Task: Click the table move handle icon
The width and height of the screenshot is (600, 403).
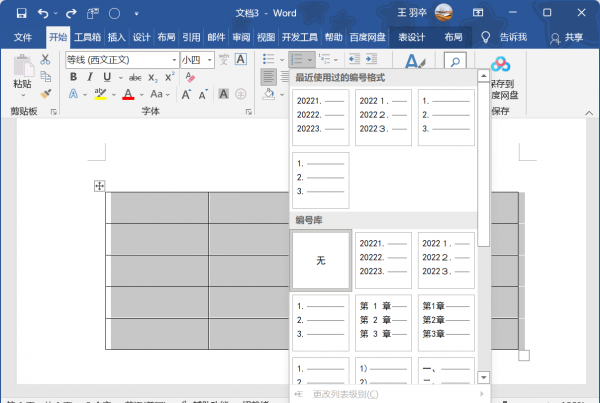Action: (99, 186)
